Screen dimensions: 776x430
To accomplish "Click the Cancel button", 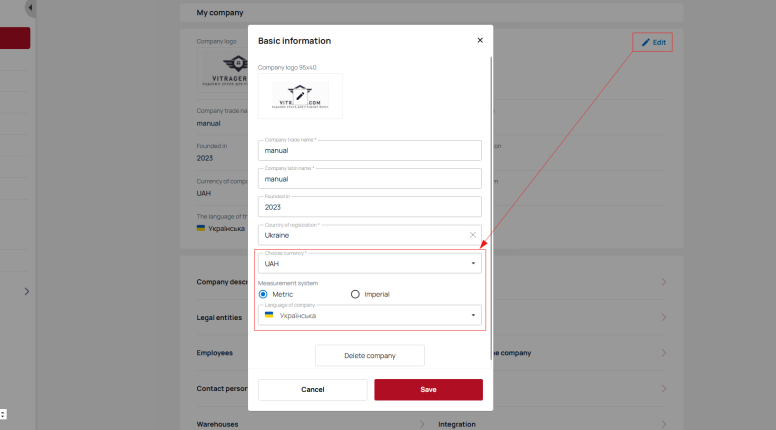I will pos(312,390).
